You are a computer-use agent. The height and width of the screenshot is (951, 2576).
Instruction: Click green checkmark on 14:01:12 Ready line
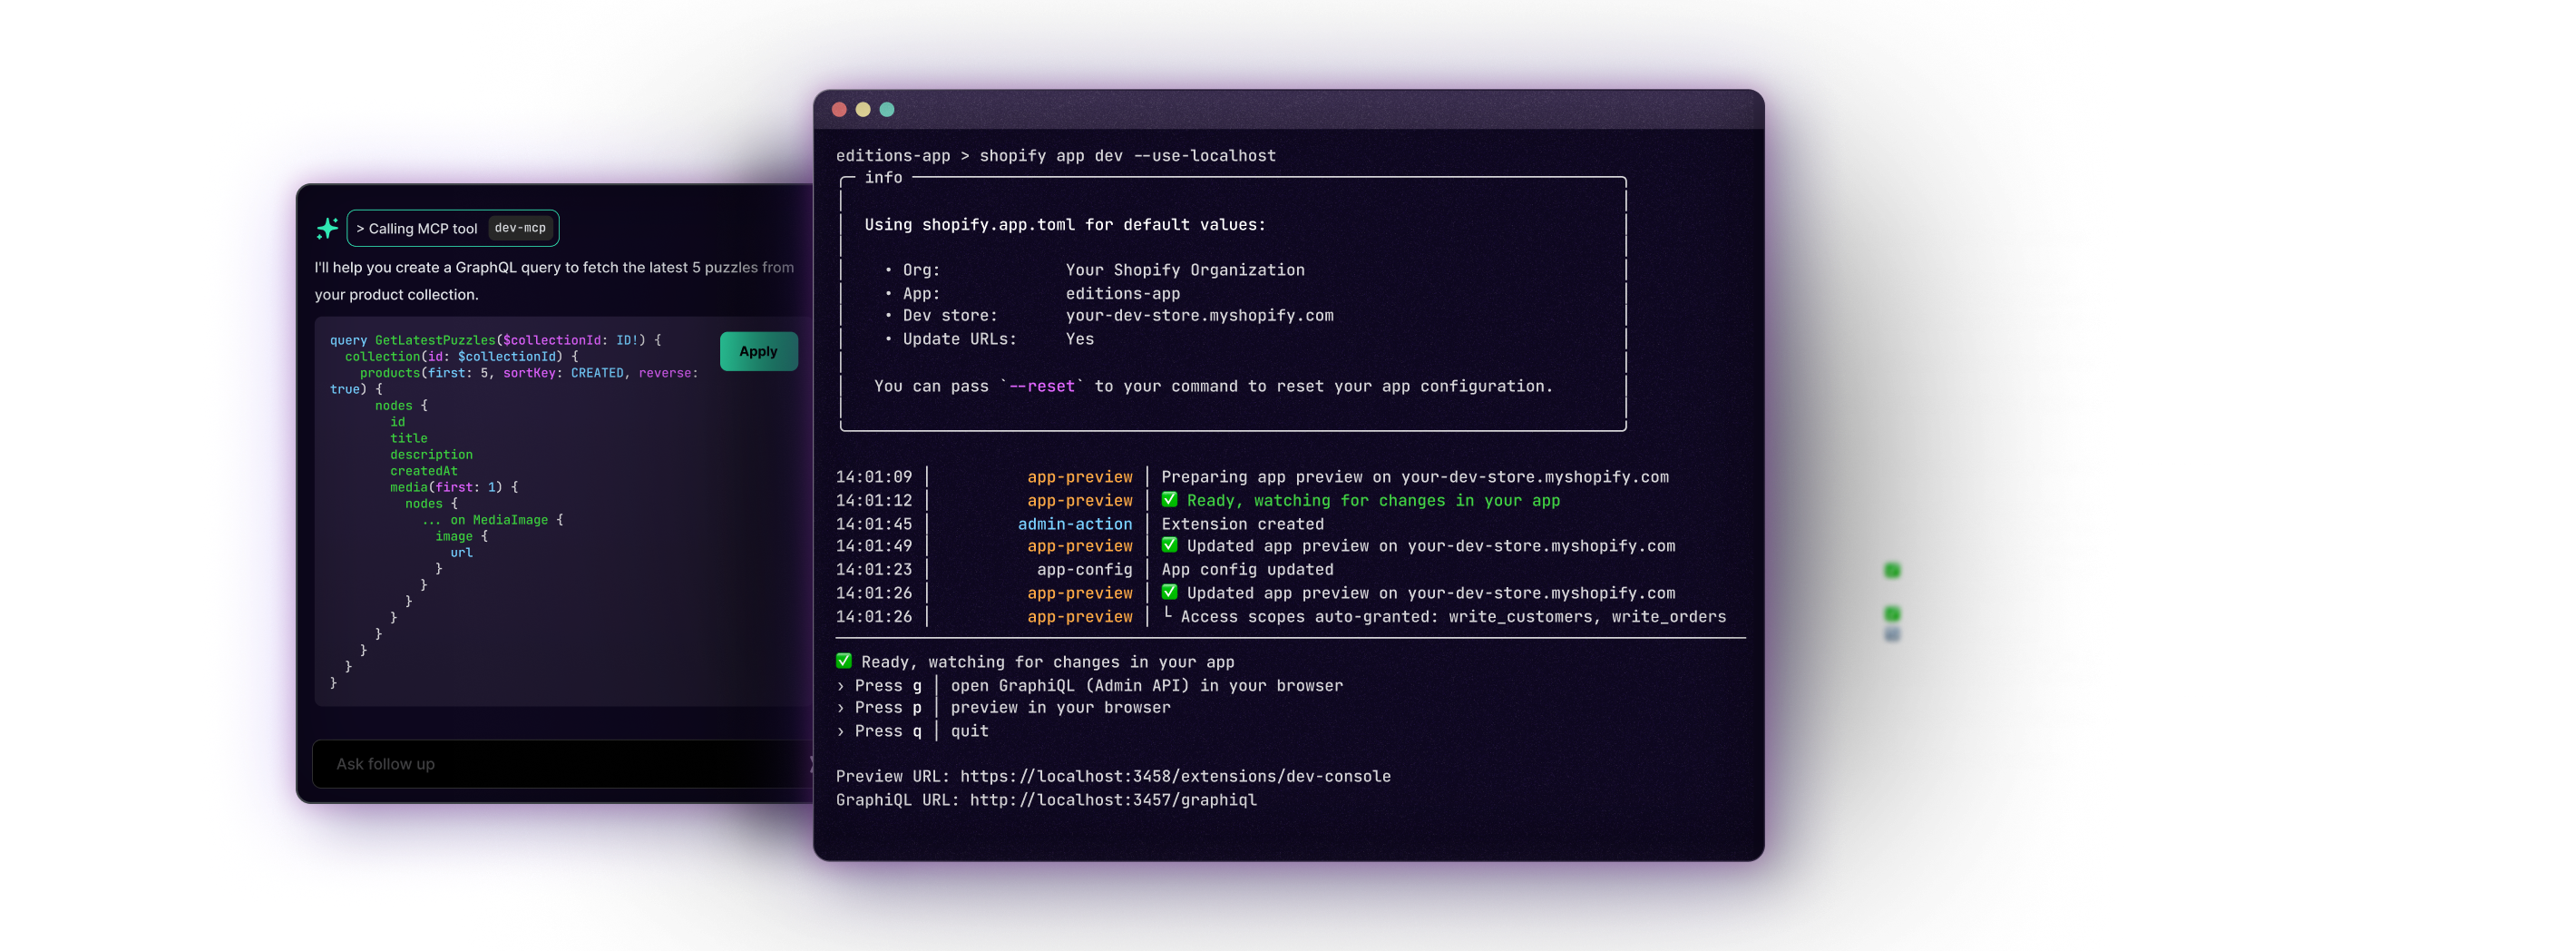(1169, 500)
